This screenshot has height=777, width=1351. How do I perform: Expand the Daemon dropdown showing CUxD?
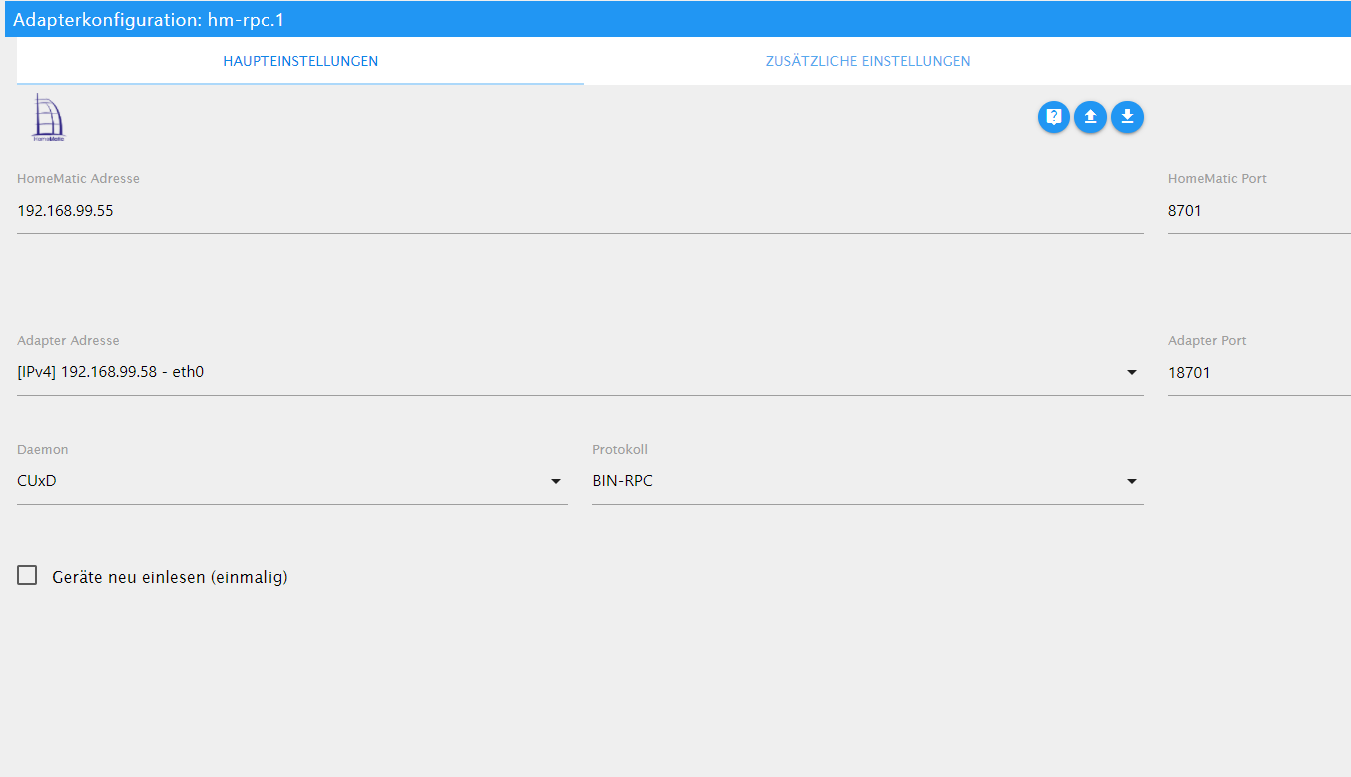[292, 481]
